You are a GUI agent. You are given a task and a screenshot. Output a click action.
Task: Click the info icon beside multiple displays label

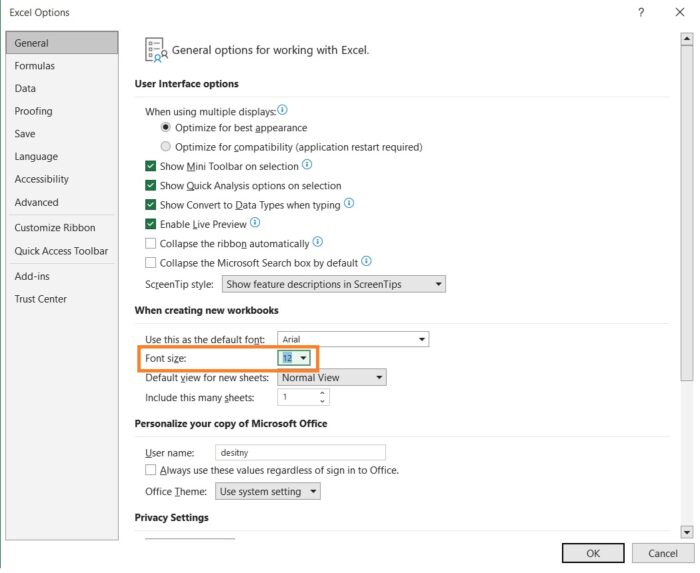click(282, 110)
